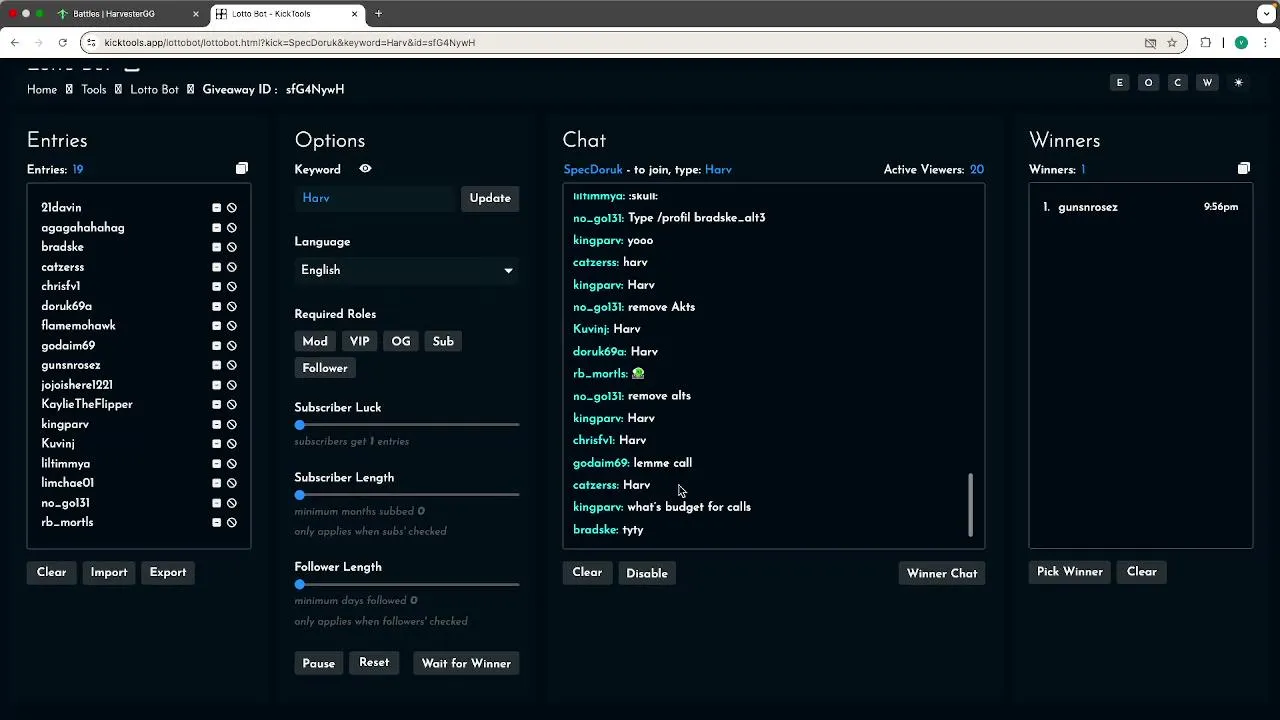1280x720 pixels.
Task: Open Lotto Bot in the breadcrumb
Action: 154,89
